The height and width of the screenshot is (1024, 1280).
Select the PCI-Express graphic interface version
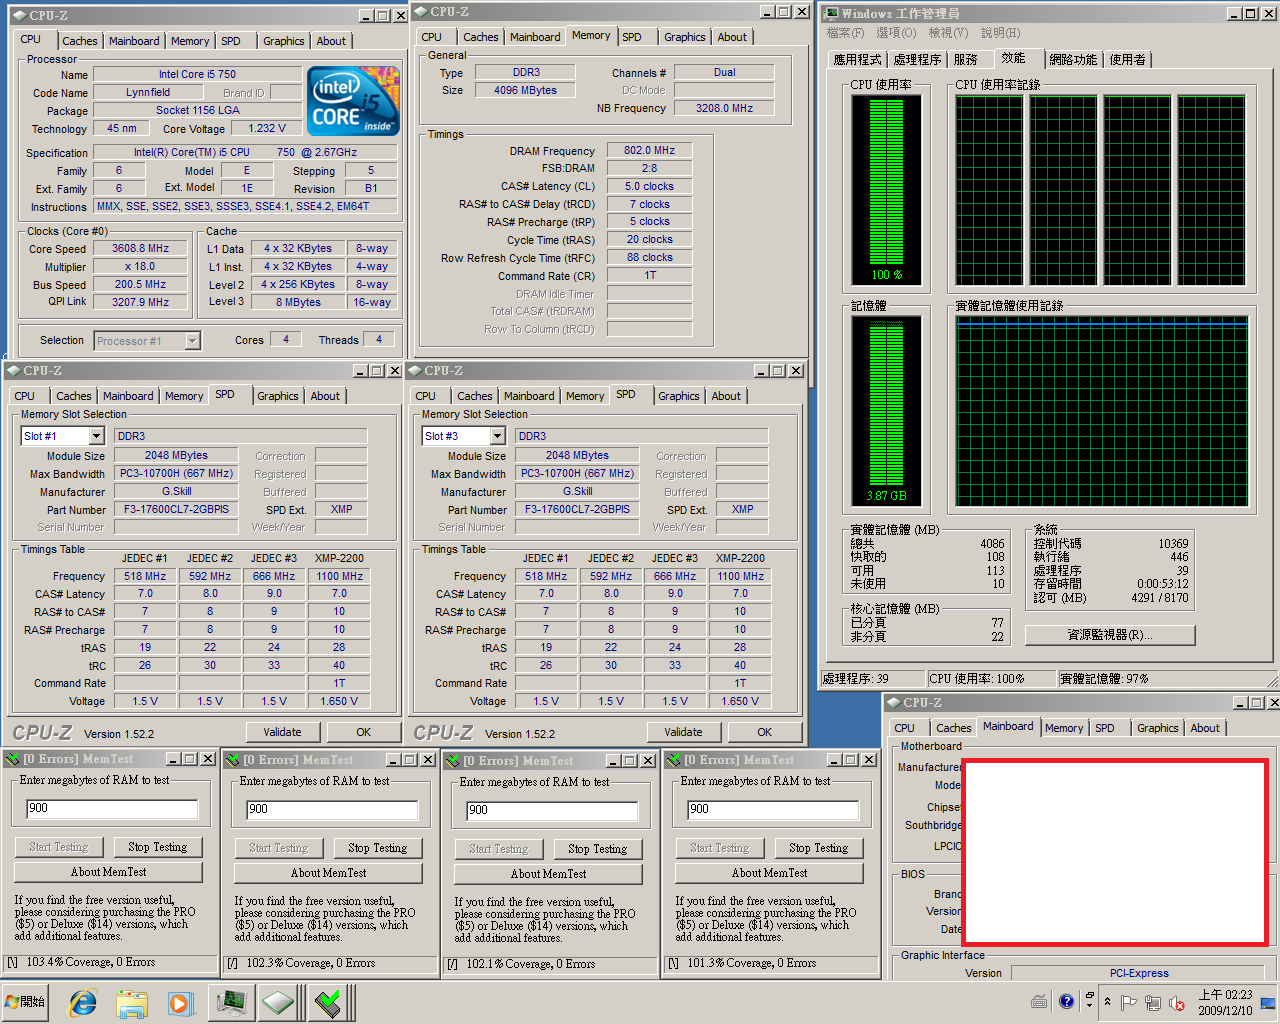click(1139, 973)
